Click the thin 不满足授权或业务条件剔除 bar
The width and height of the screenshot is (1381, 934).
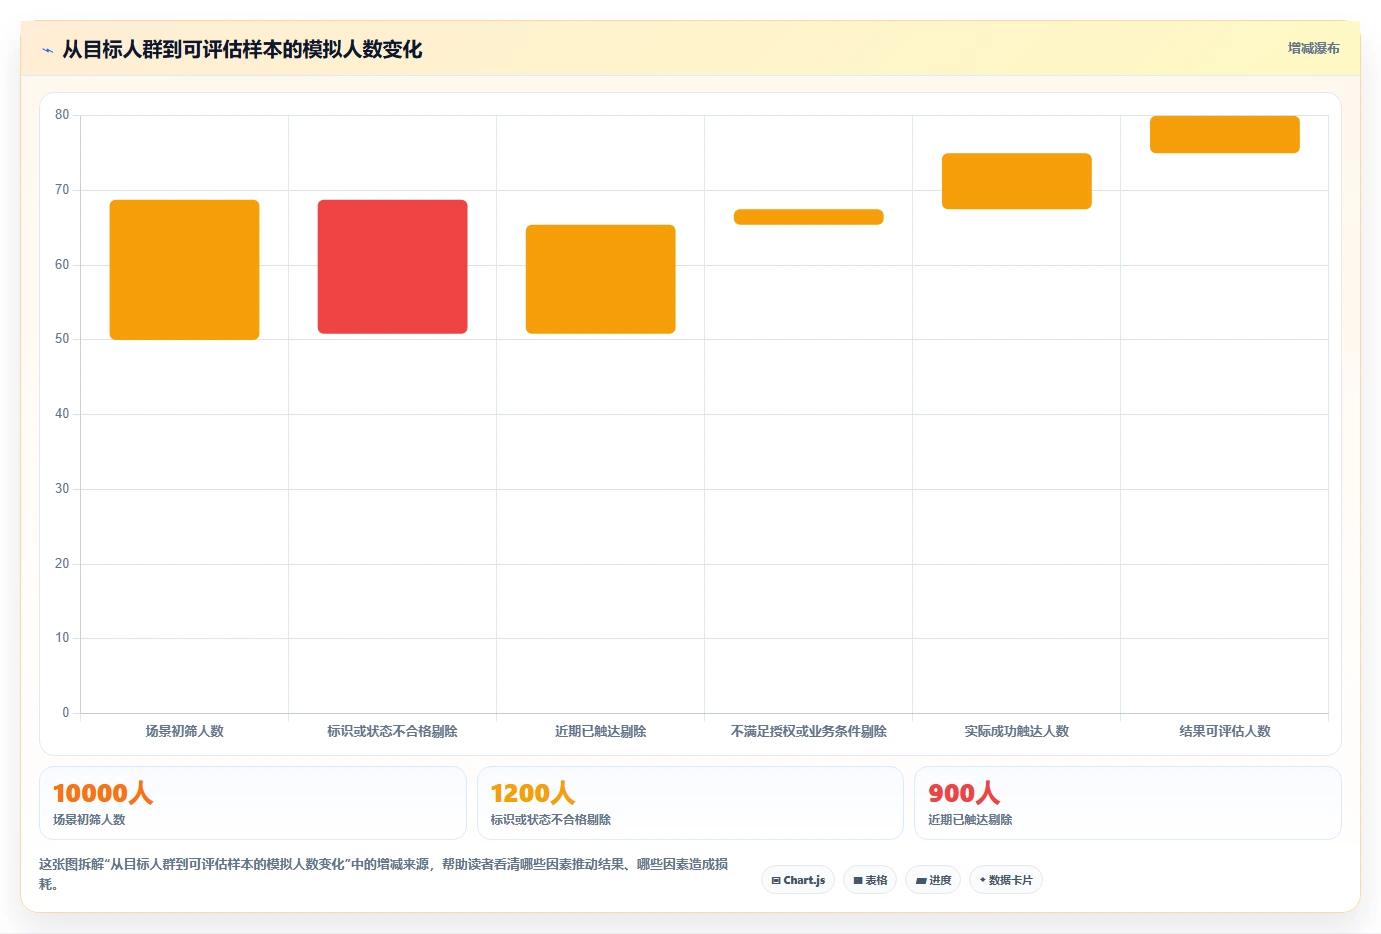(x=809, y=217)
